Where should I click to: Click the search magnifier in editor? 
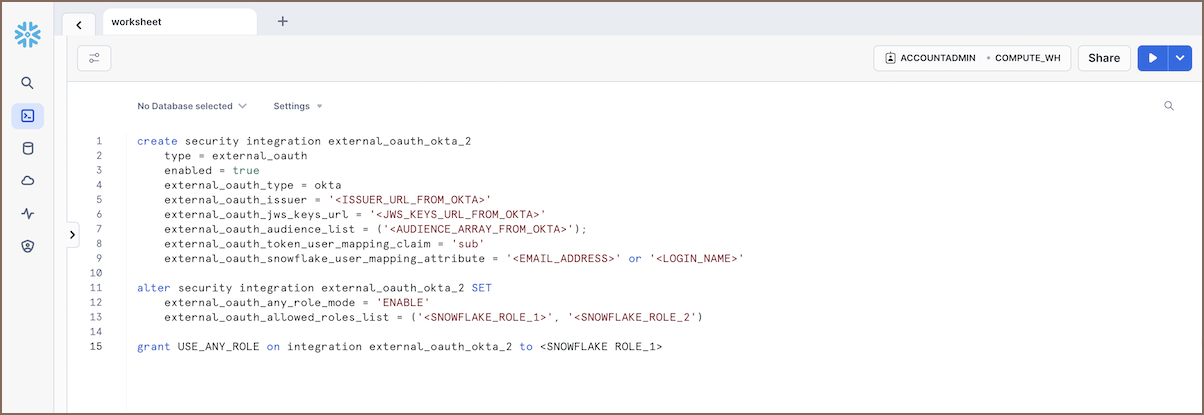1168,106
